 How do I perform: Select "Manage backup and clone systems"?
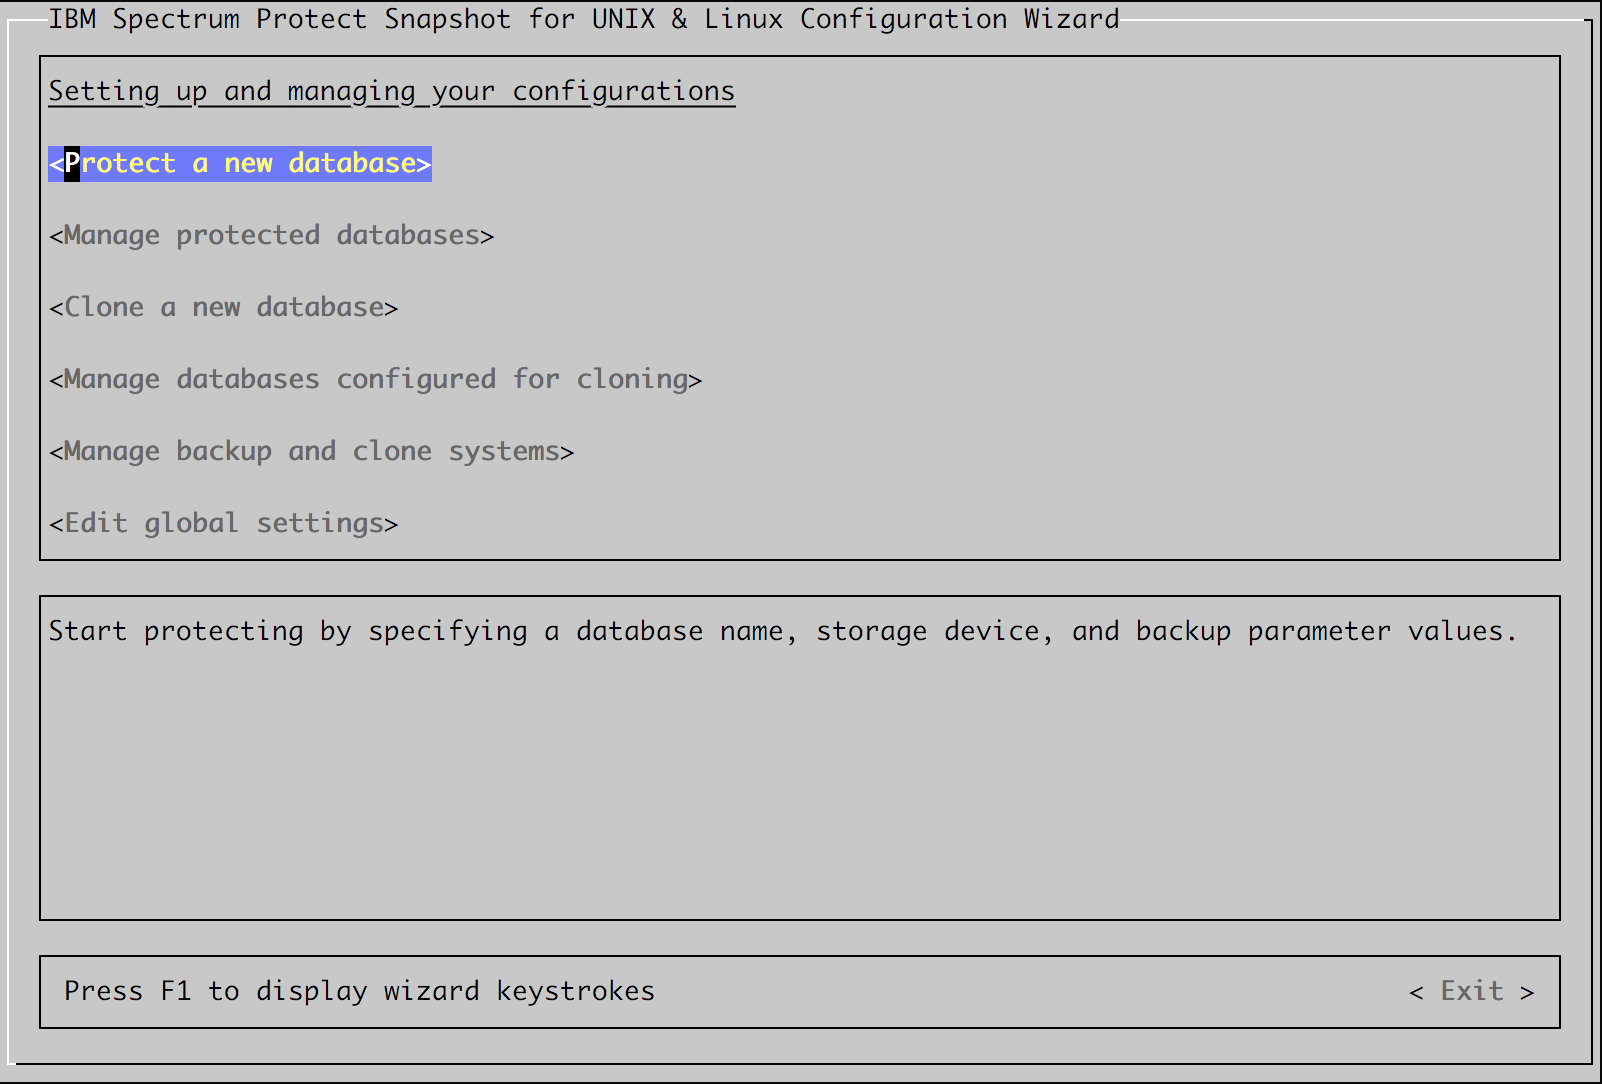tap(311, 451)
